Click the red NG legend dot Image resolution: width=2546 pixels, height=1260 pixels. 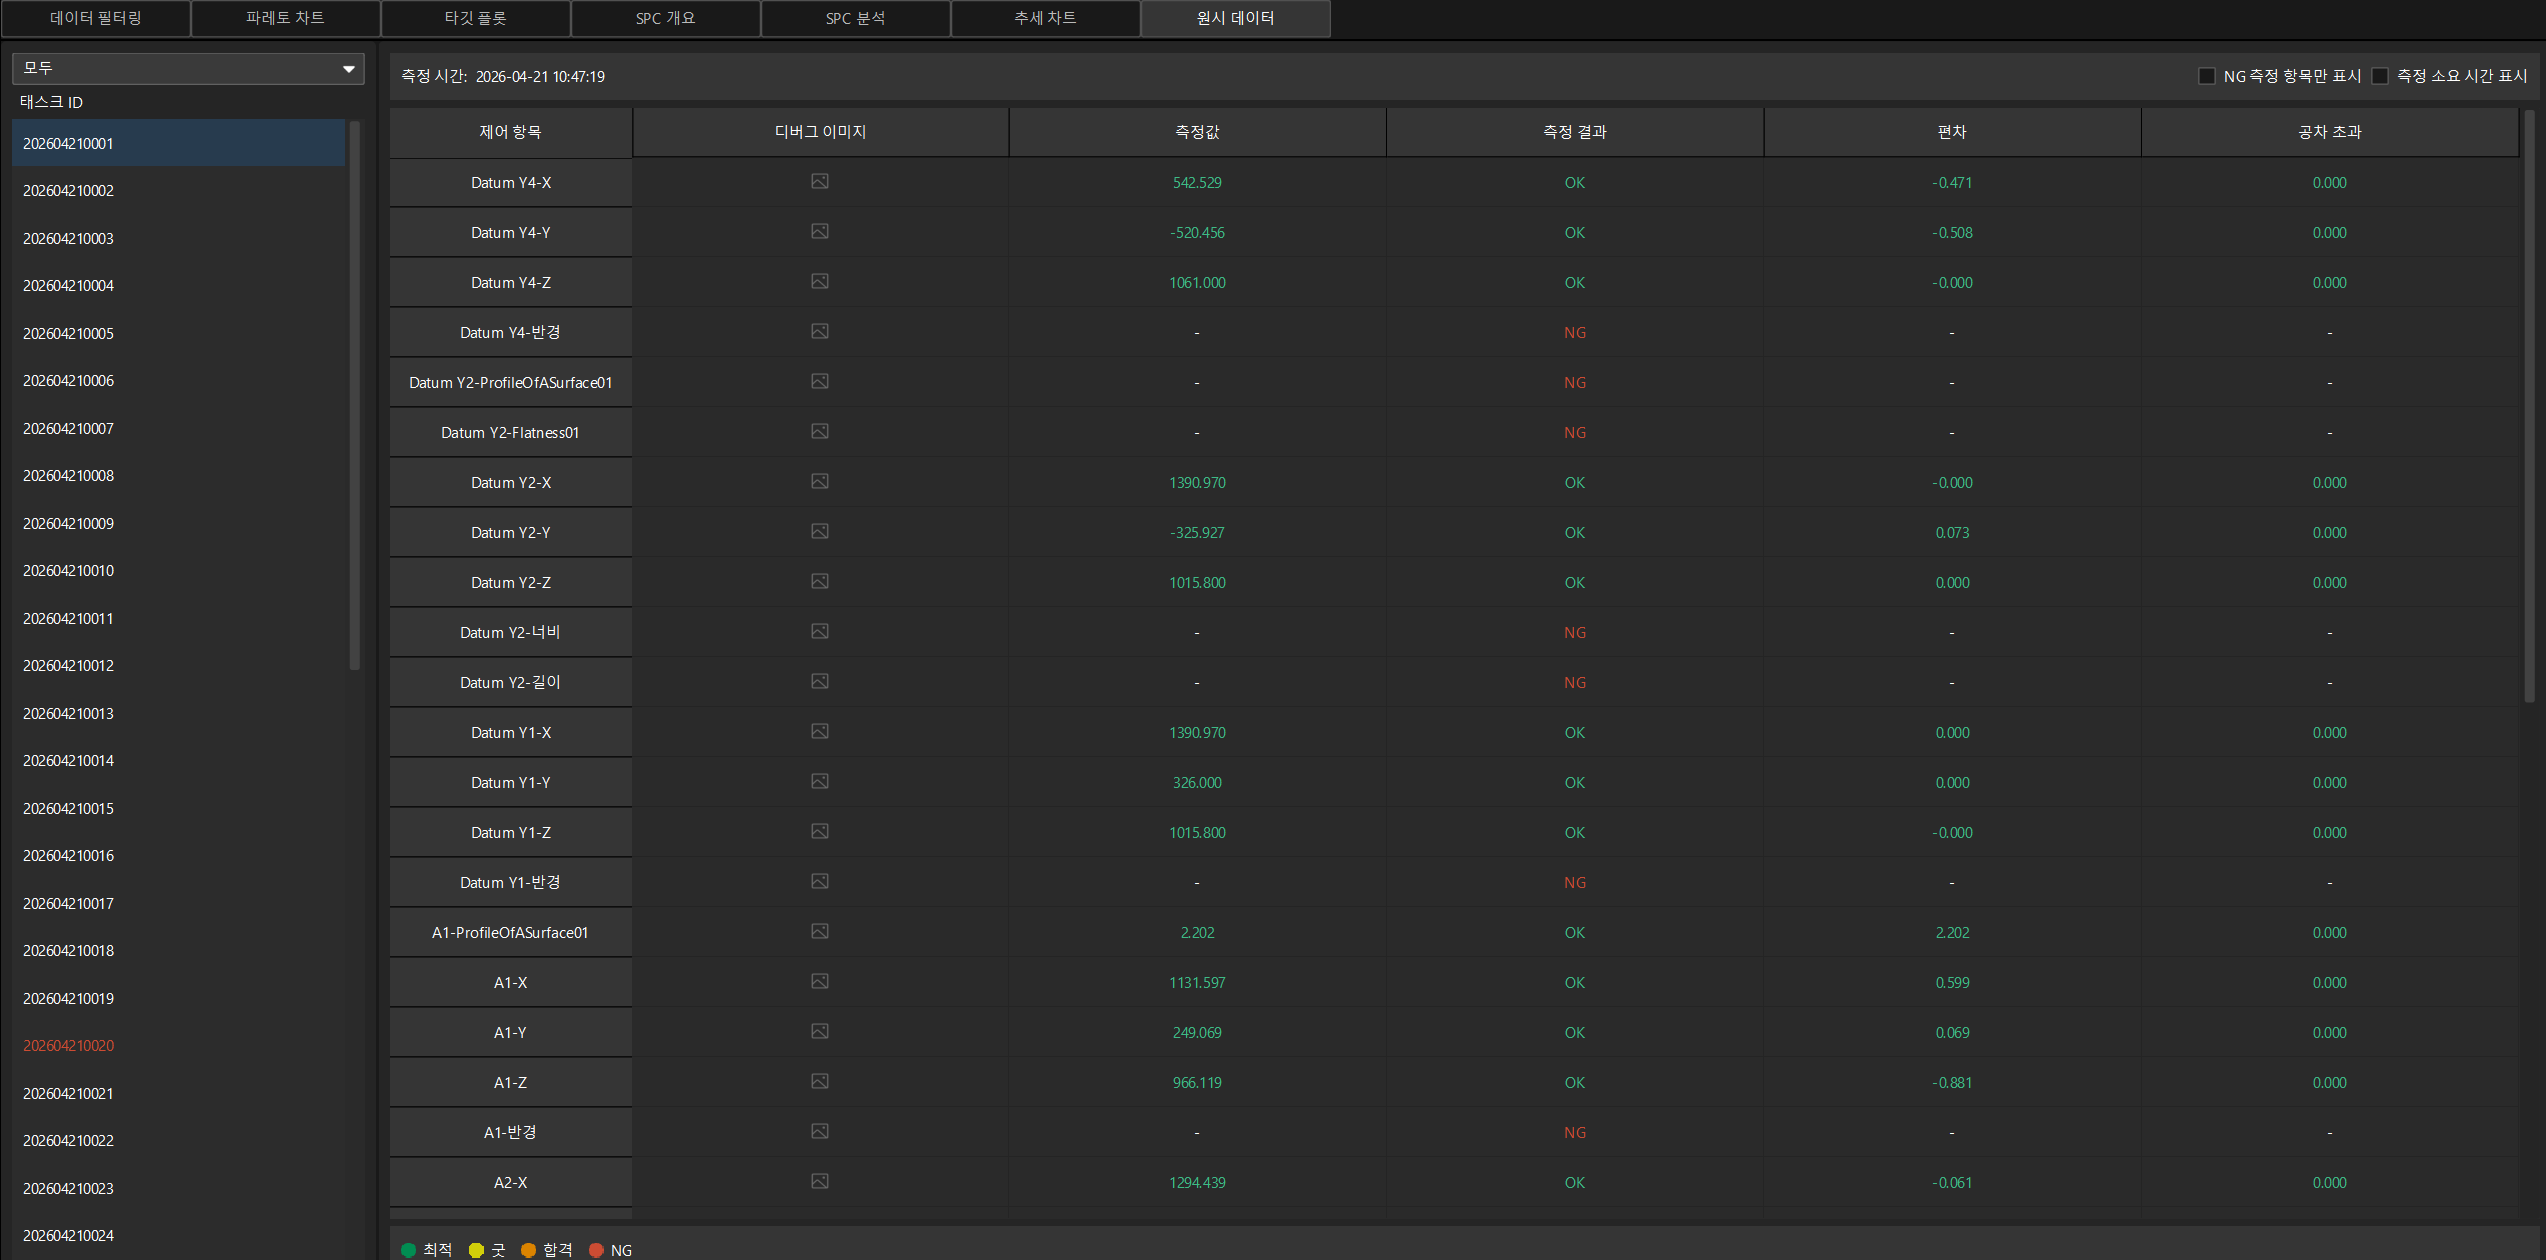tap(596, 1250)
